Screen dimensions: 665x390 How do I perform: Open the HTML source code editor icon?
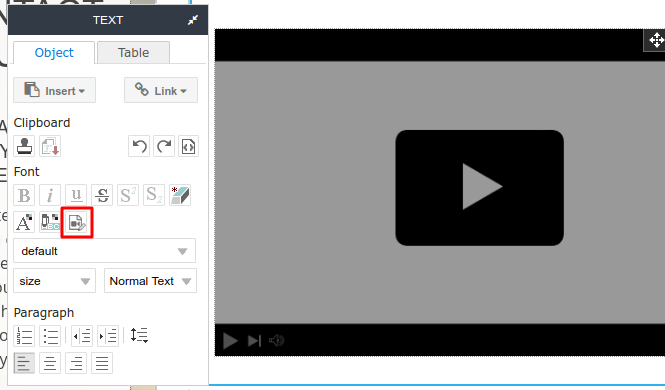(x=188, y=146)
